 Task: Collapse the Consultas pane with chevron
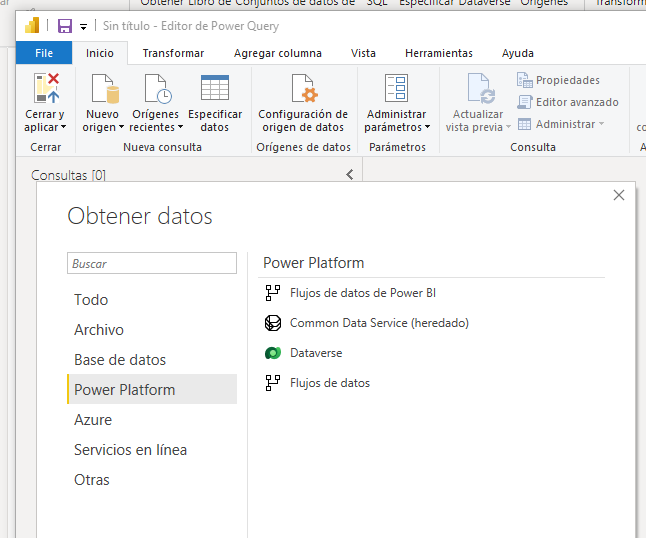click(x=350, y=175)
